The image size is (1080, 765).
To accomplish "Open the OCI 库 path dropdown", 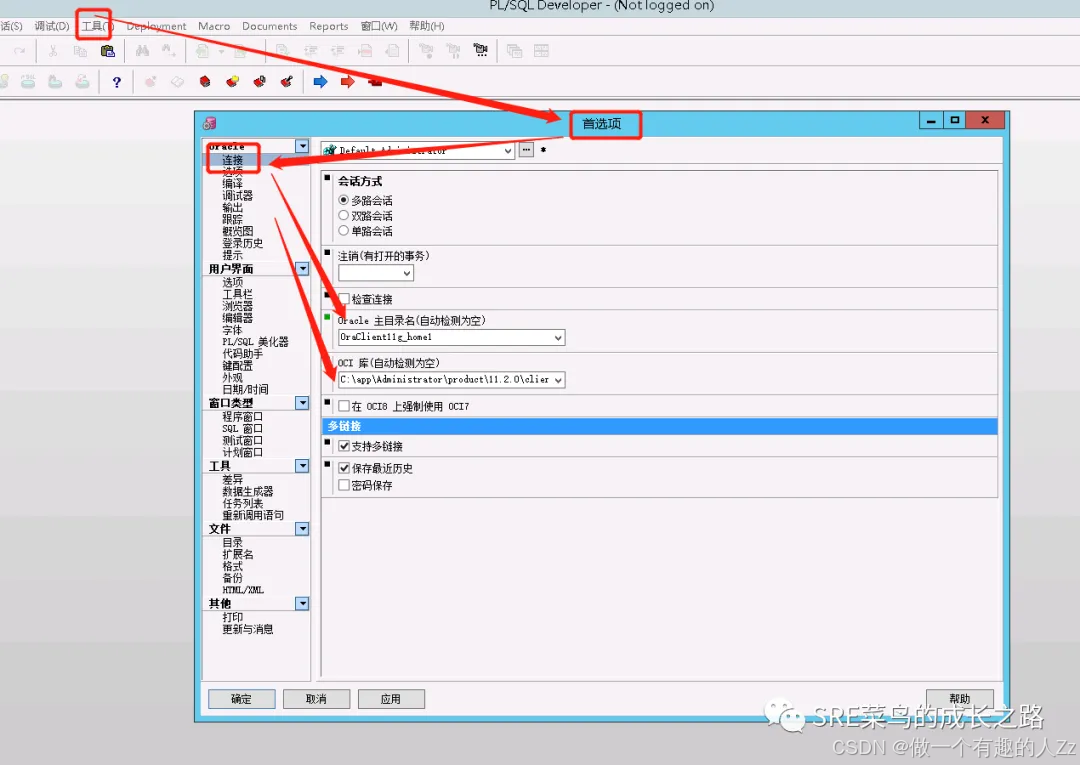I will coord(558,379).
